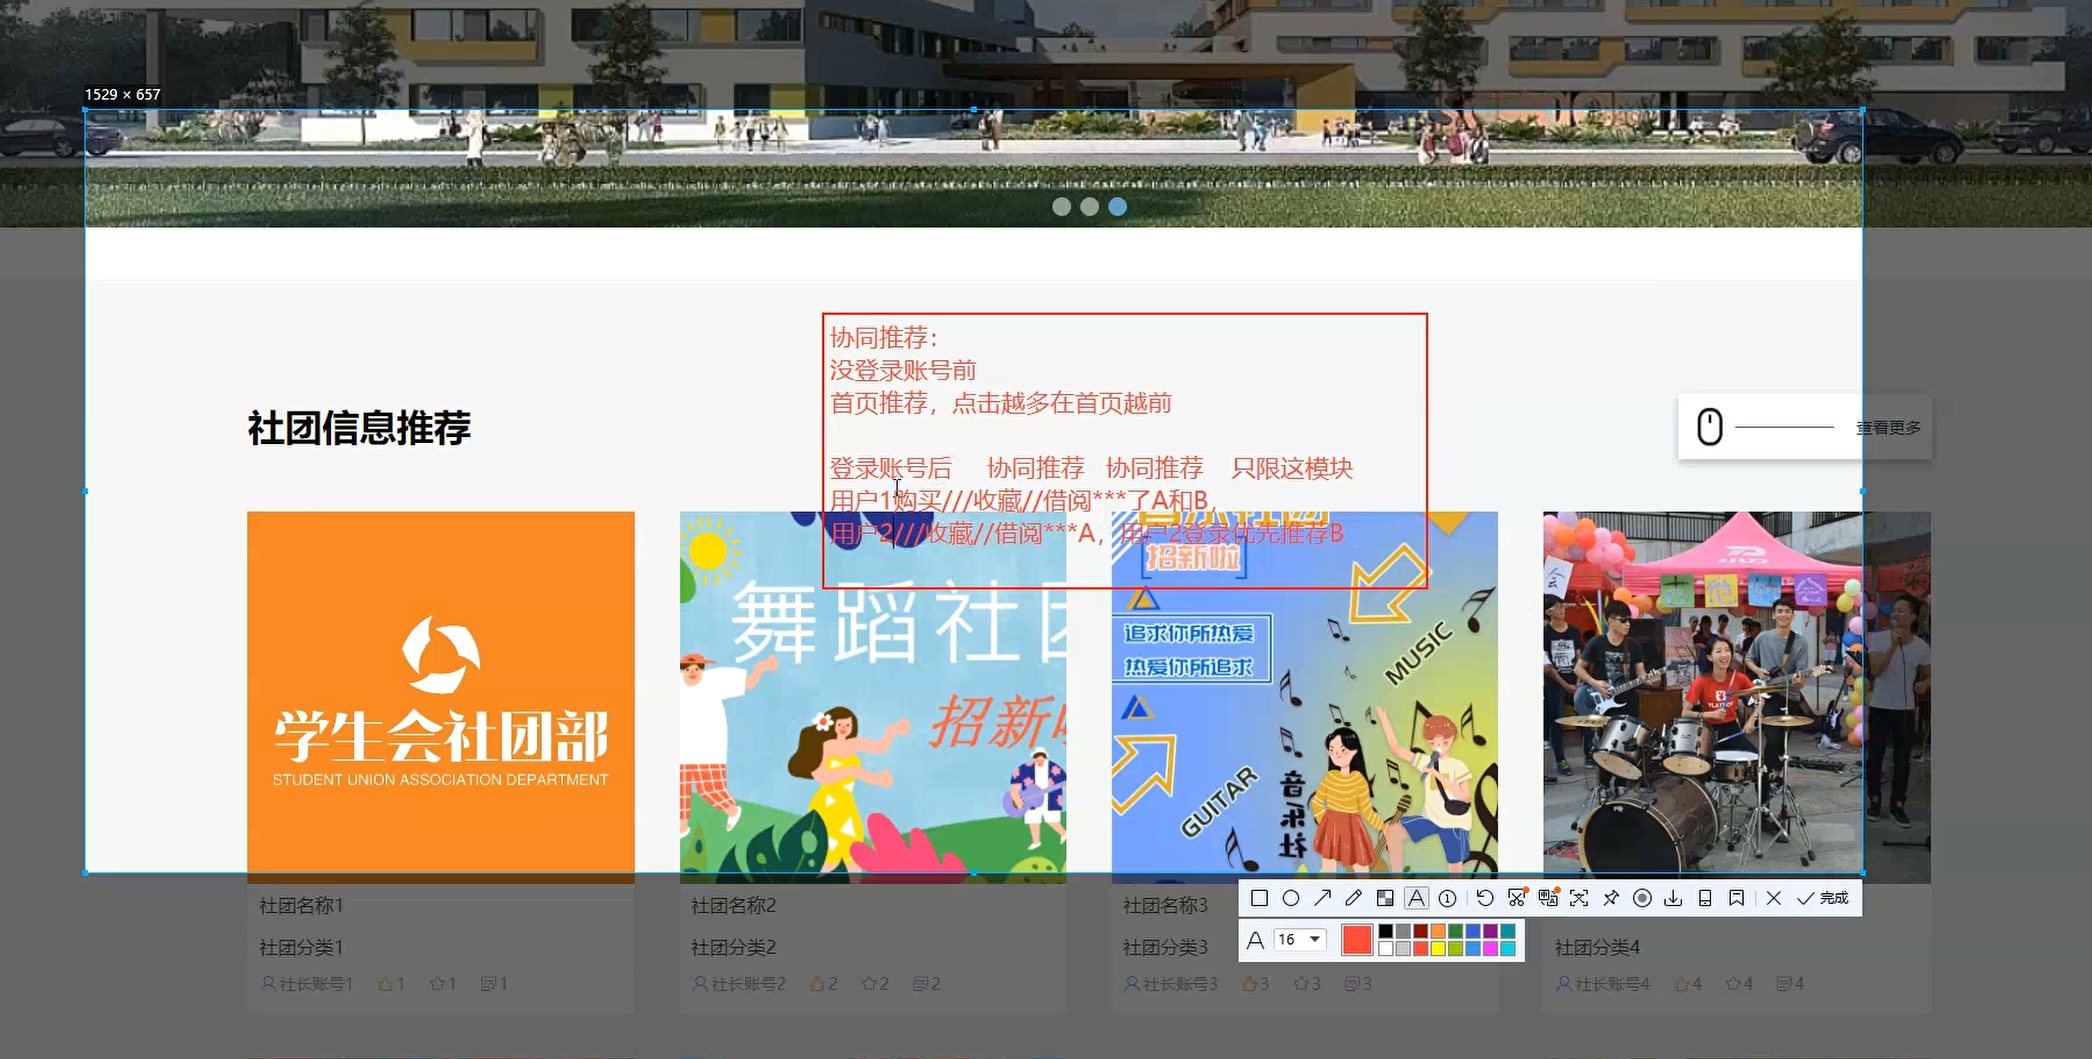Select the ellipse drawing tool
This screenshot has width=2092, height=1059.
(x=1291, y=898)
